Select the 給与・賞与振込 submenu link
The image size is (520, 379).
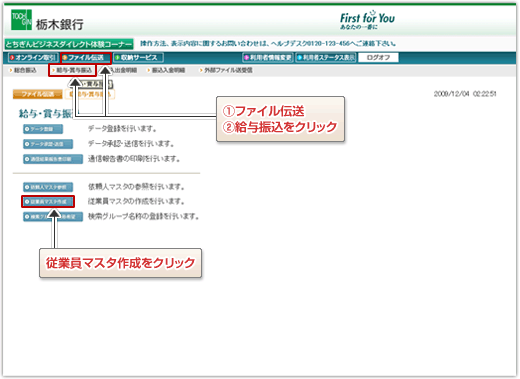click(72, 70)
